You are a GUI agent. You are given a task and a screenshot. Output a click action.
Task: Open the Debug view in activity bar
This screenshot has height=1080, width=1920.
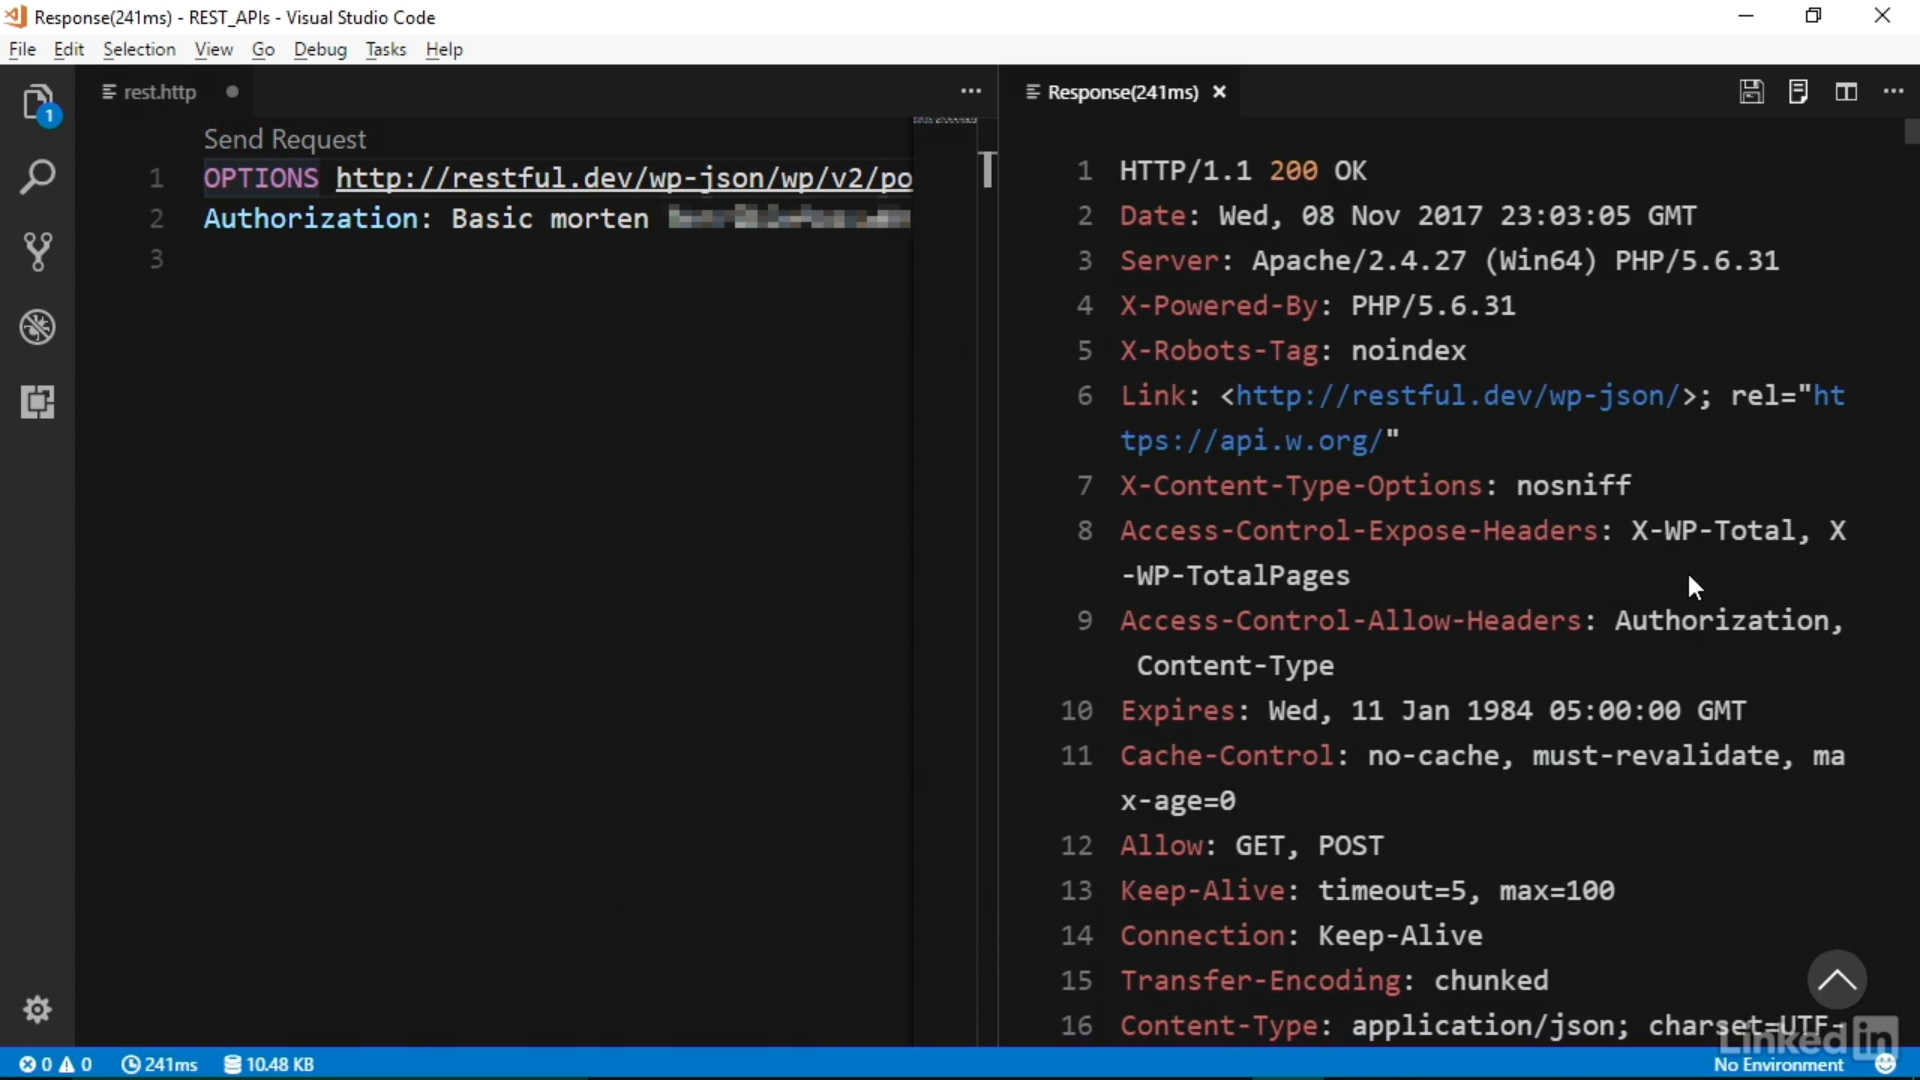pos(38,327)
